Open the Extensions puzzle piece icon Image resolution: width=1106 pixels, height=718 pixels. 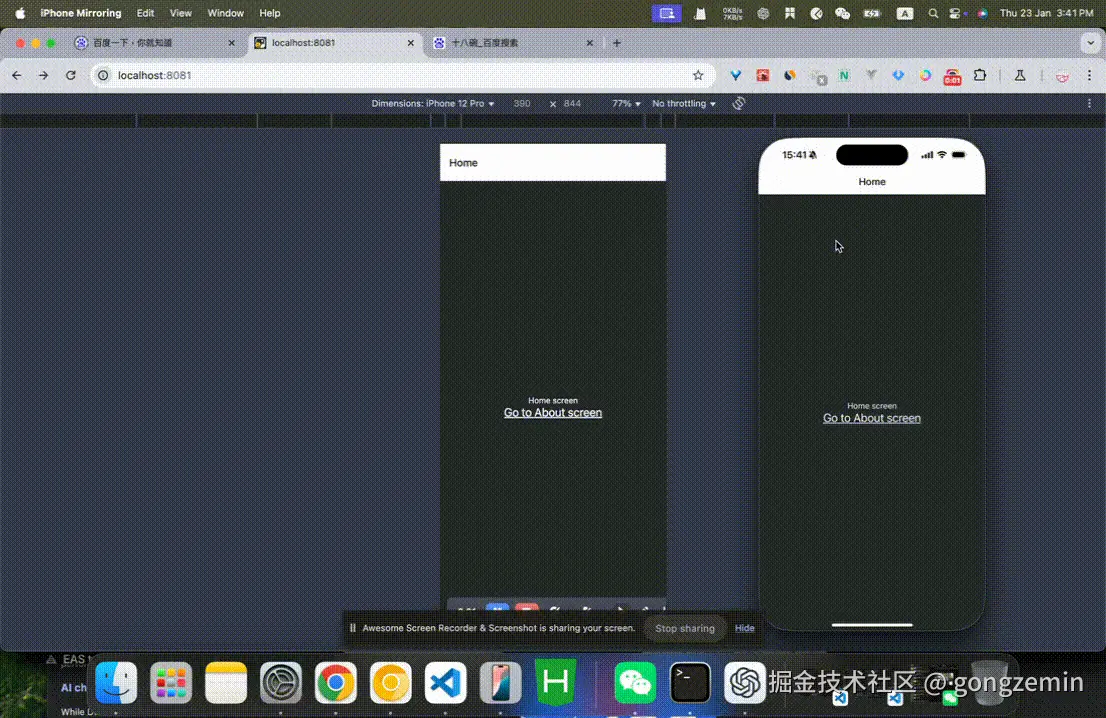[980, 75]
